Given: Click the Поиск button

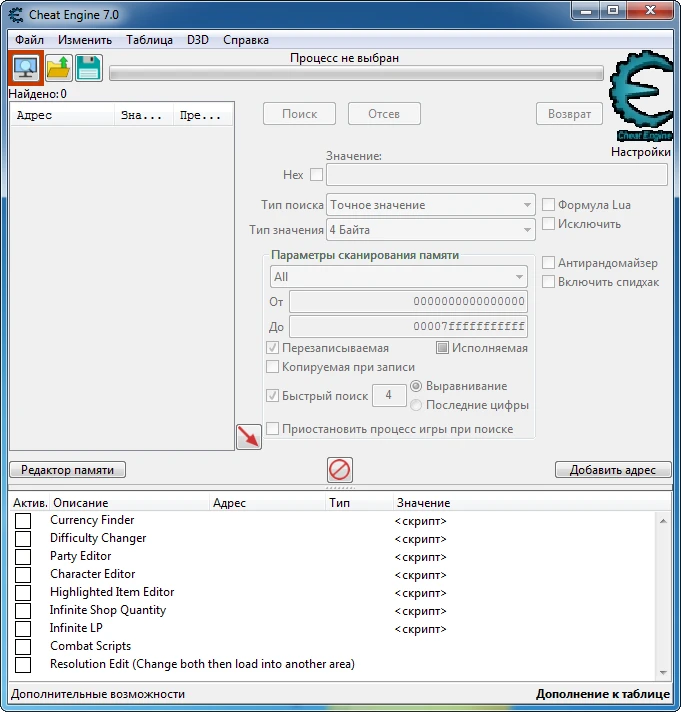Looking at the screenshot, I should point(299,114).
